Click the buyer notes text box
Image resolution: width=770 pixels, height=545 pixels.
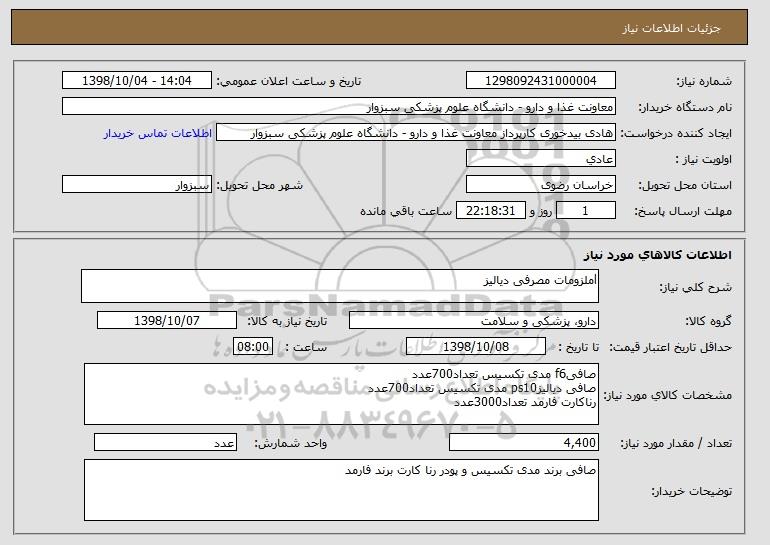341,490
